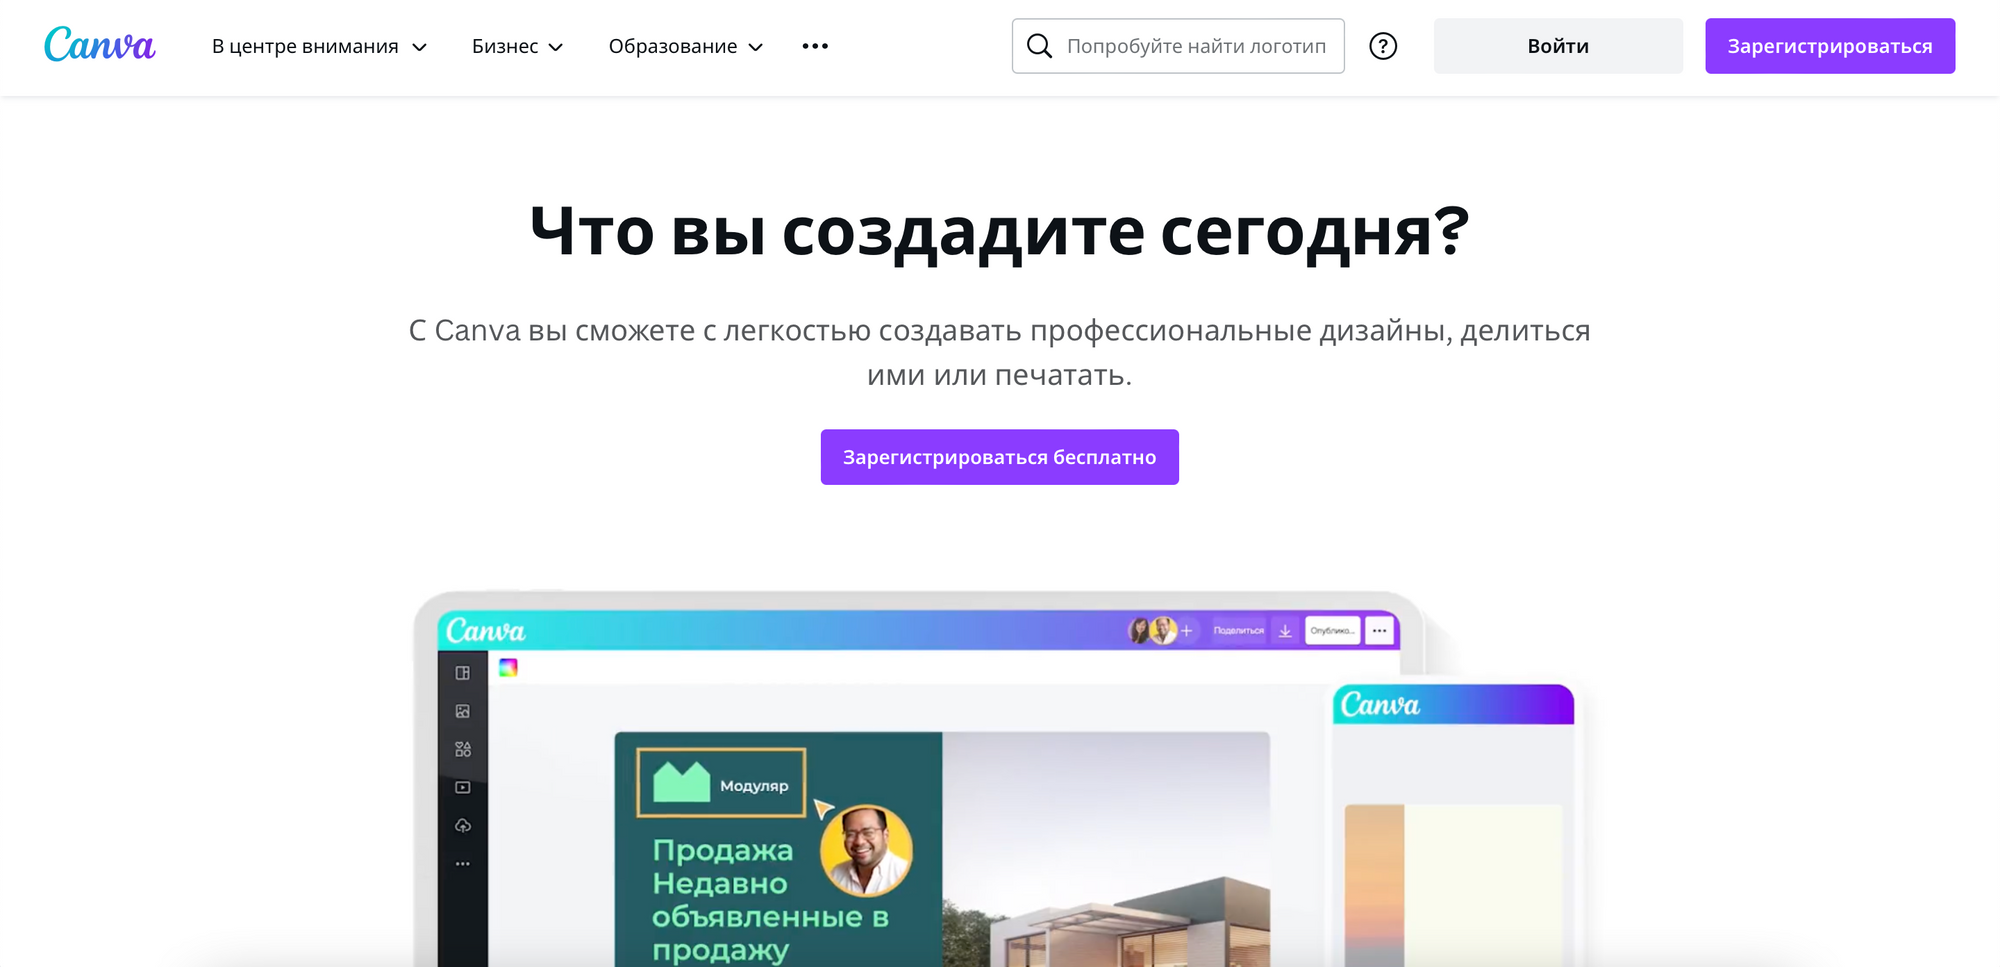Select the photos icon in preview sidebar
Image resolution: width=2000 pixels, height=967 pixels.
pyautogui.click(x=463, y=711)
